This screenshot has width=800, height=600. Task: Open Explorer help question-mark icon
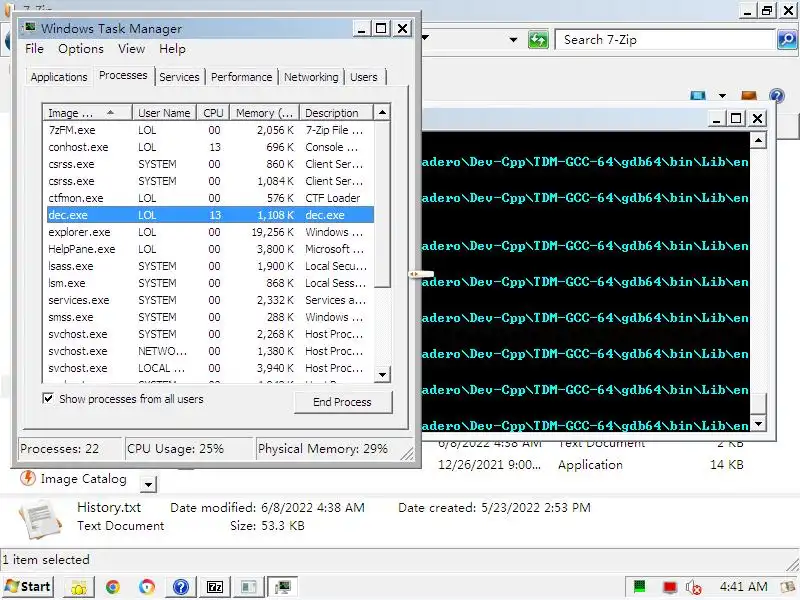point(777,95)
